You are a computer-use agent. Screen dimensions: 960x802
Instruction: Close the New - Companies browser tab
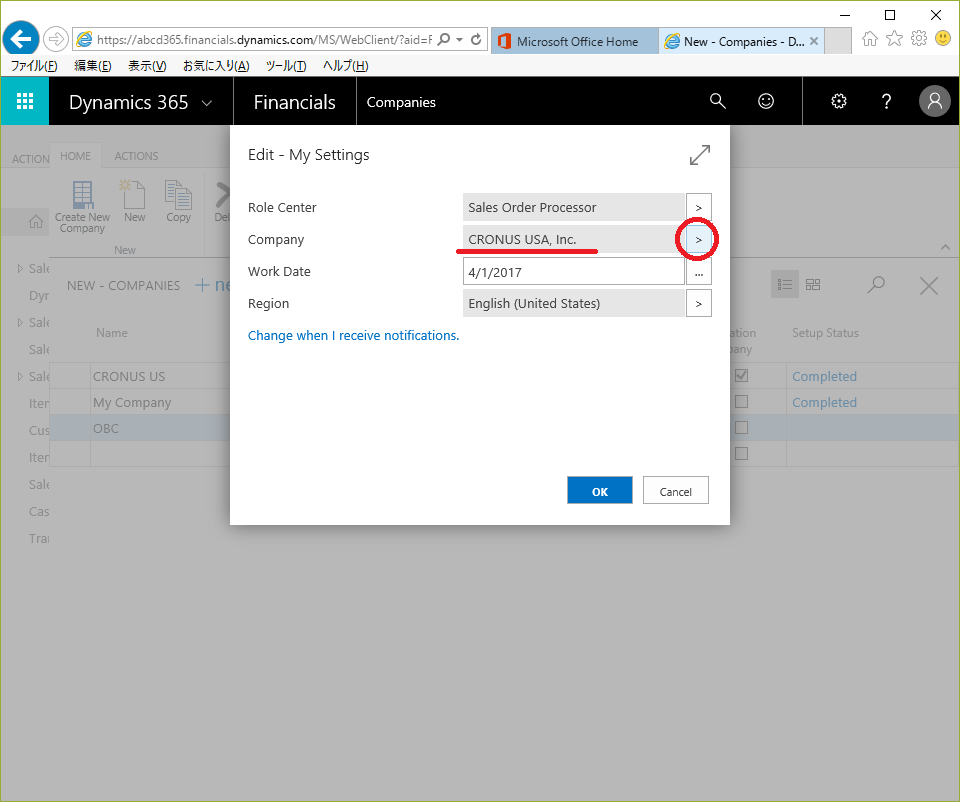814,41
